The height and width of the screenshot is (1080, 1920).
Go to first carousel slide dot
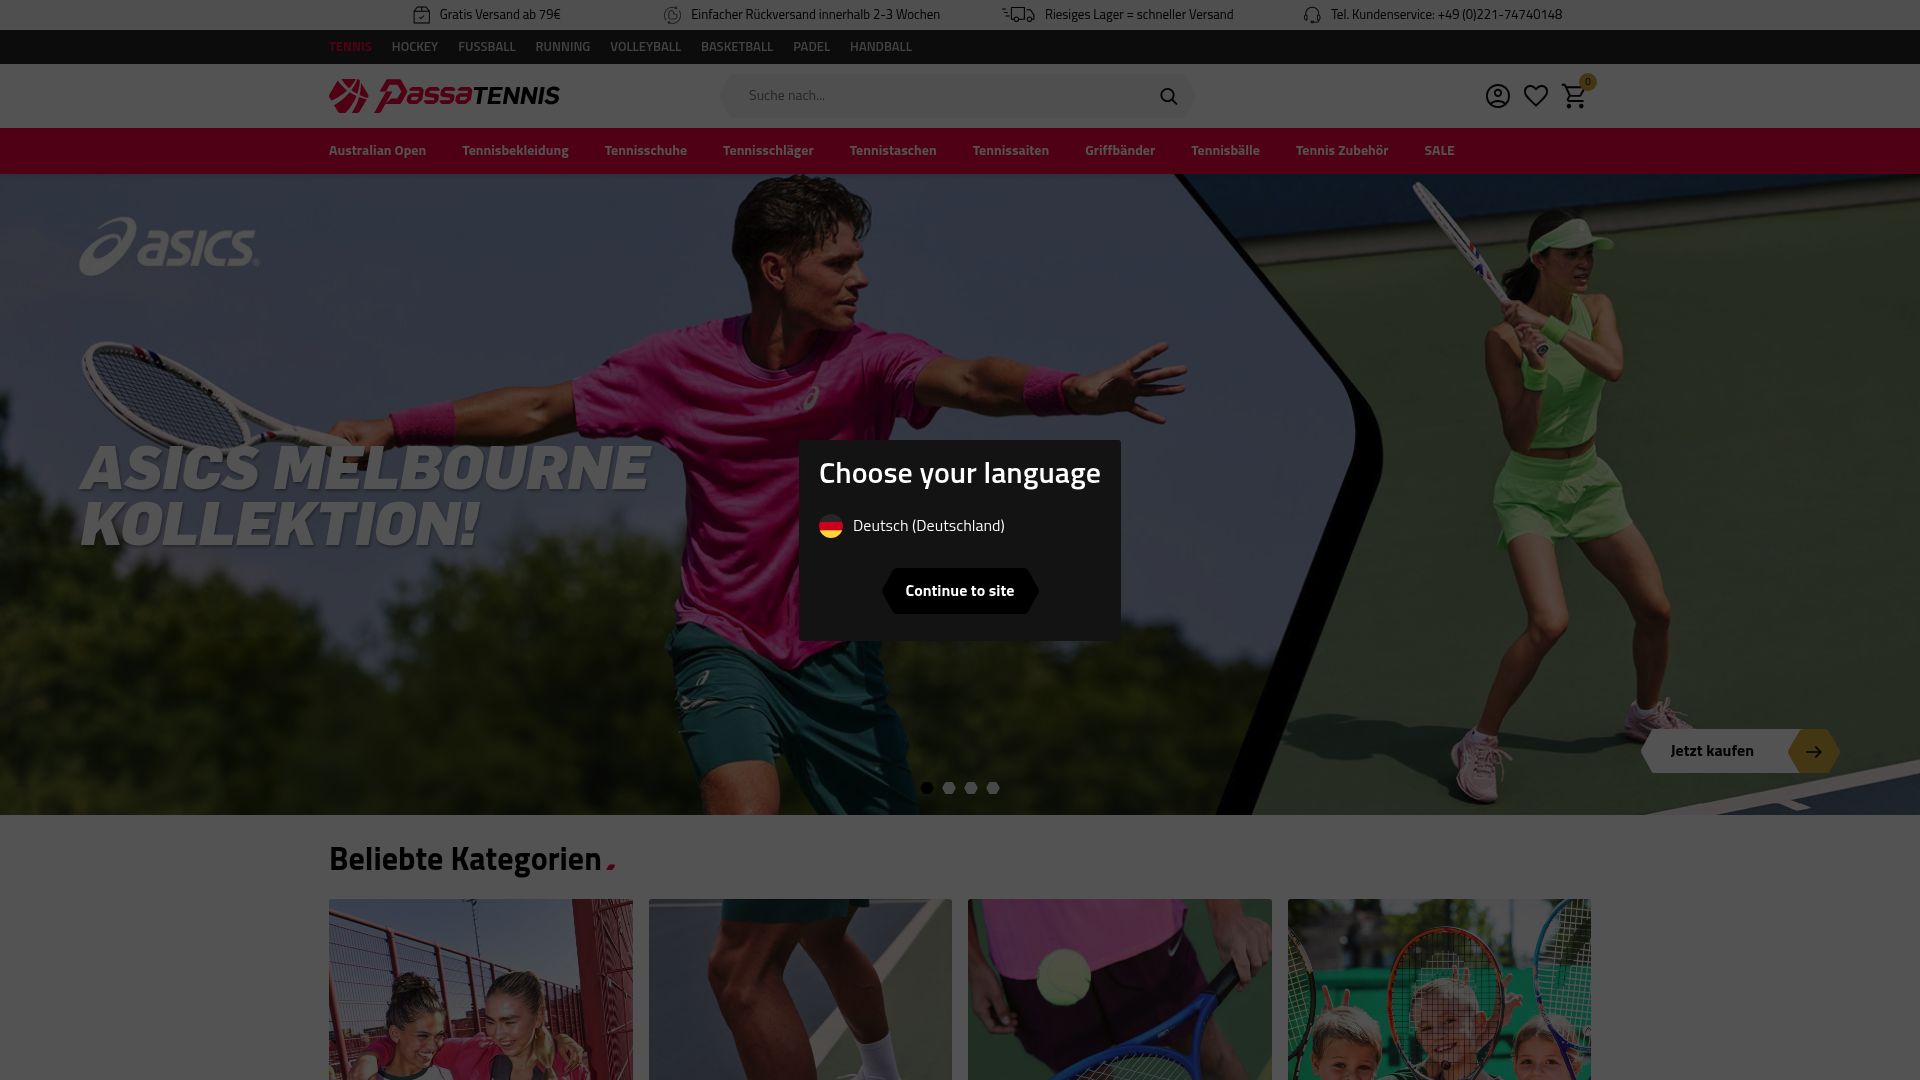click(927, 788)
